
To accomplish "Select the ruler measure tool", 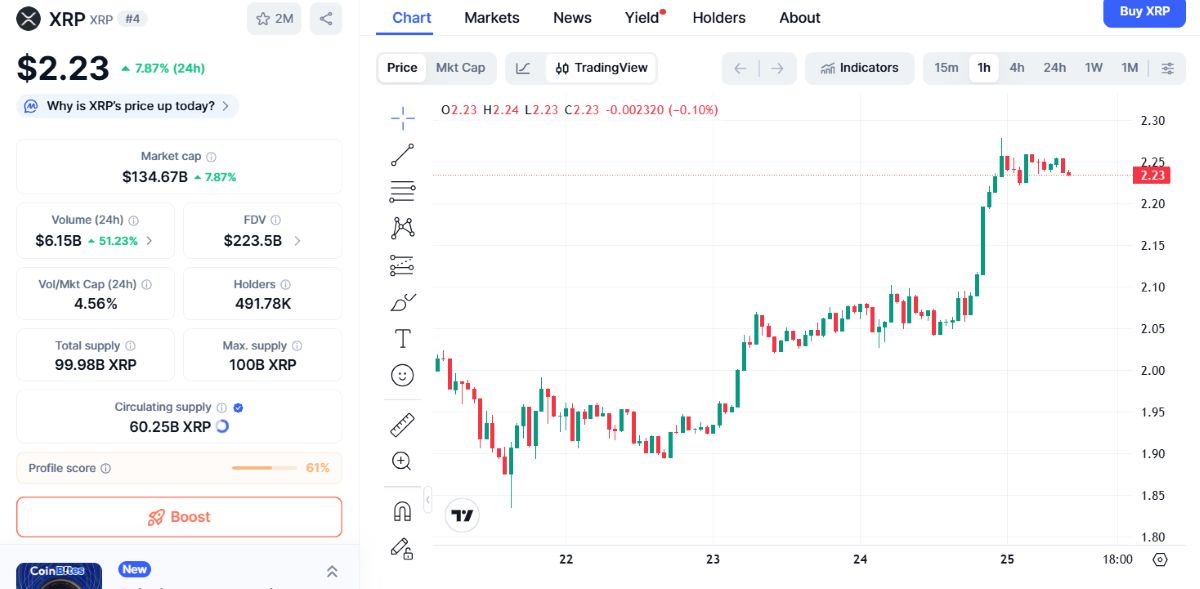I will click(x=402, y=424).
